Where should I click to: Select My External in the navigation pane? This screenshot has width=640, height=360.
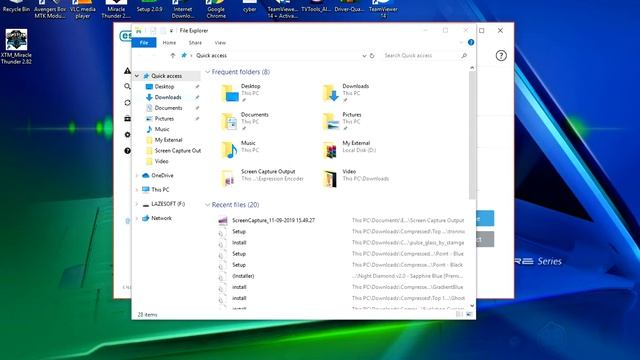(168, 140)
